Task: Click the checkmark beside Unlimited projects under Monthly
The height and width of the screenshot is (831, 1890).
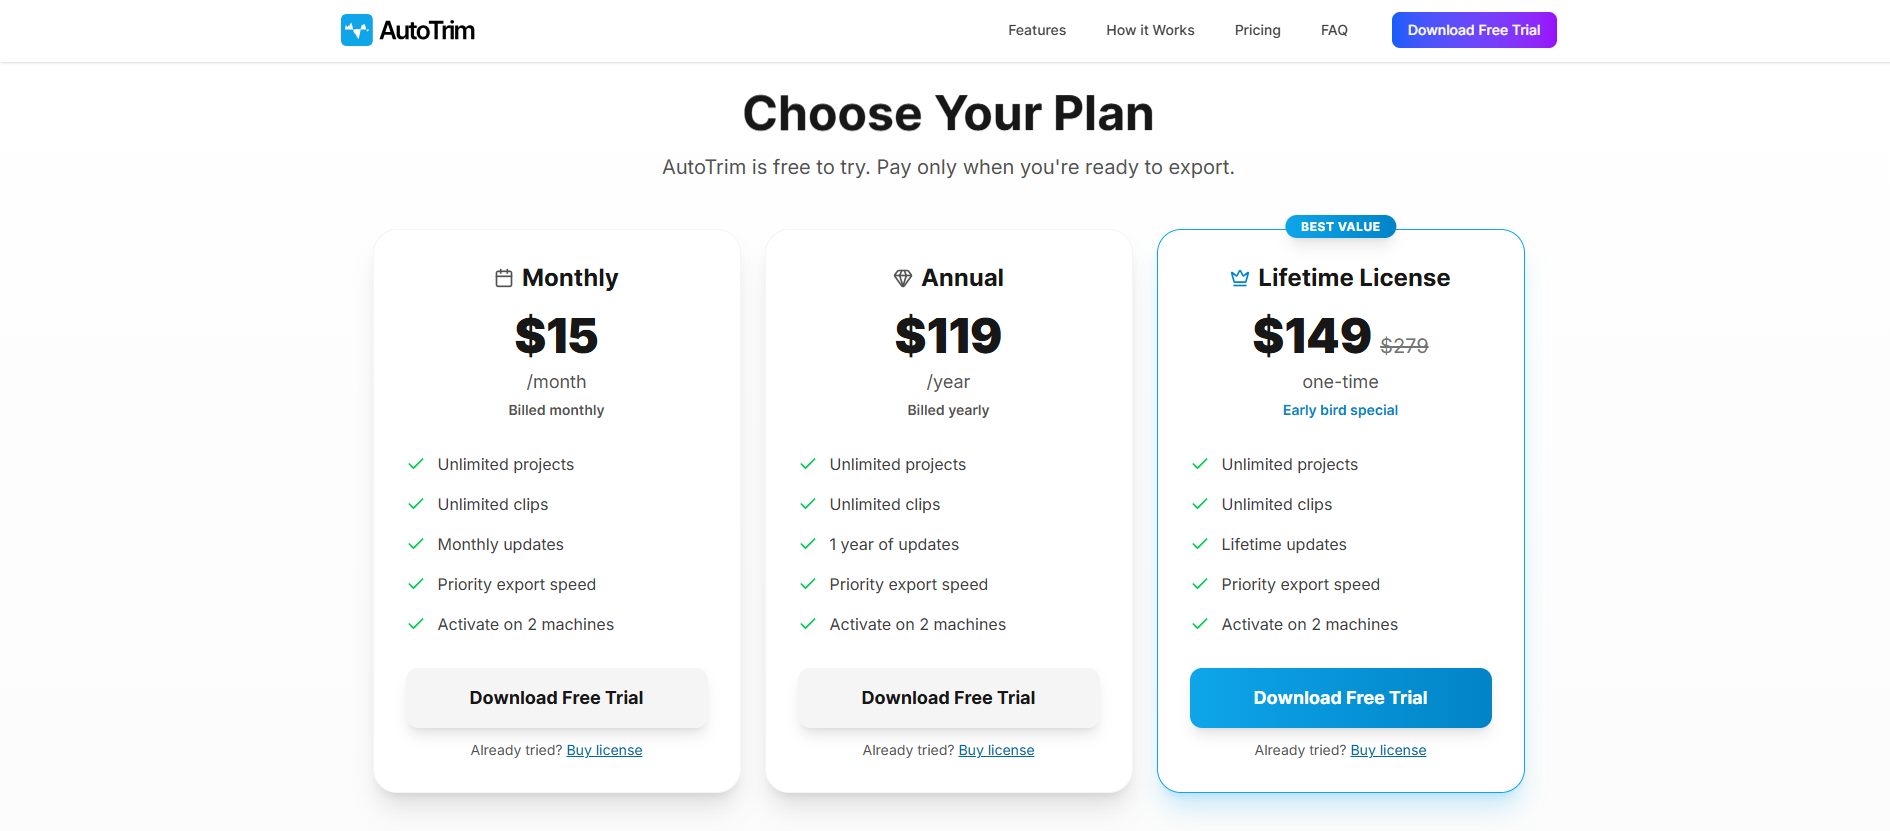Action: (415, 464)
